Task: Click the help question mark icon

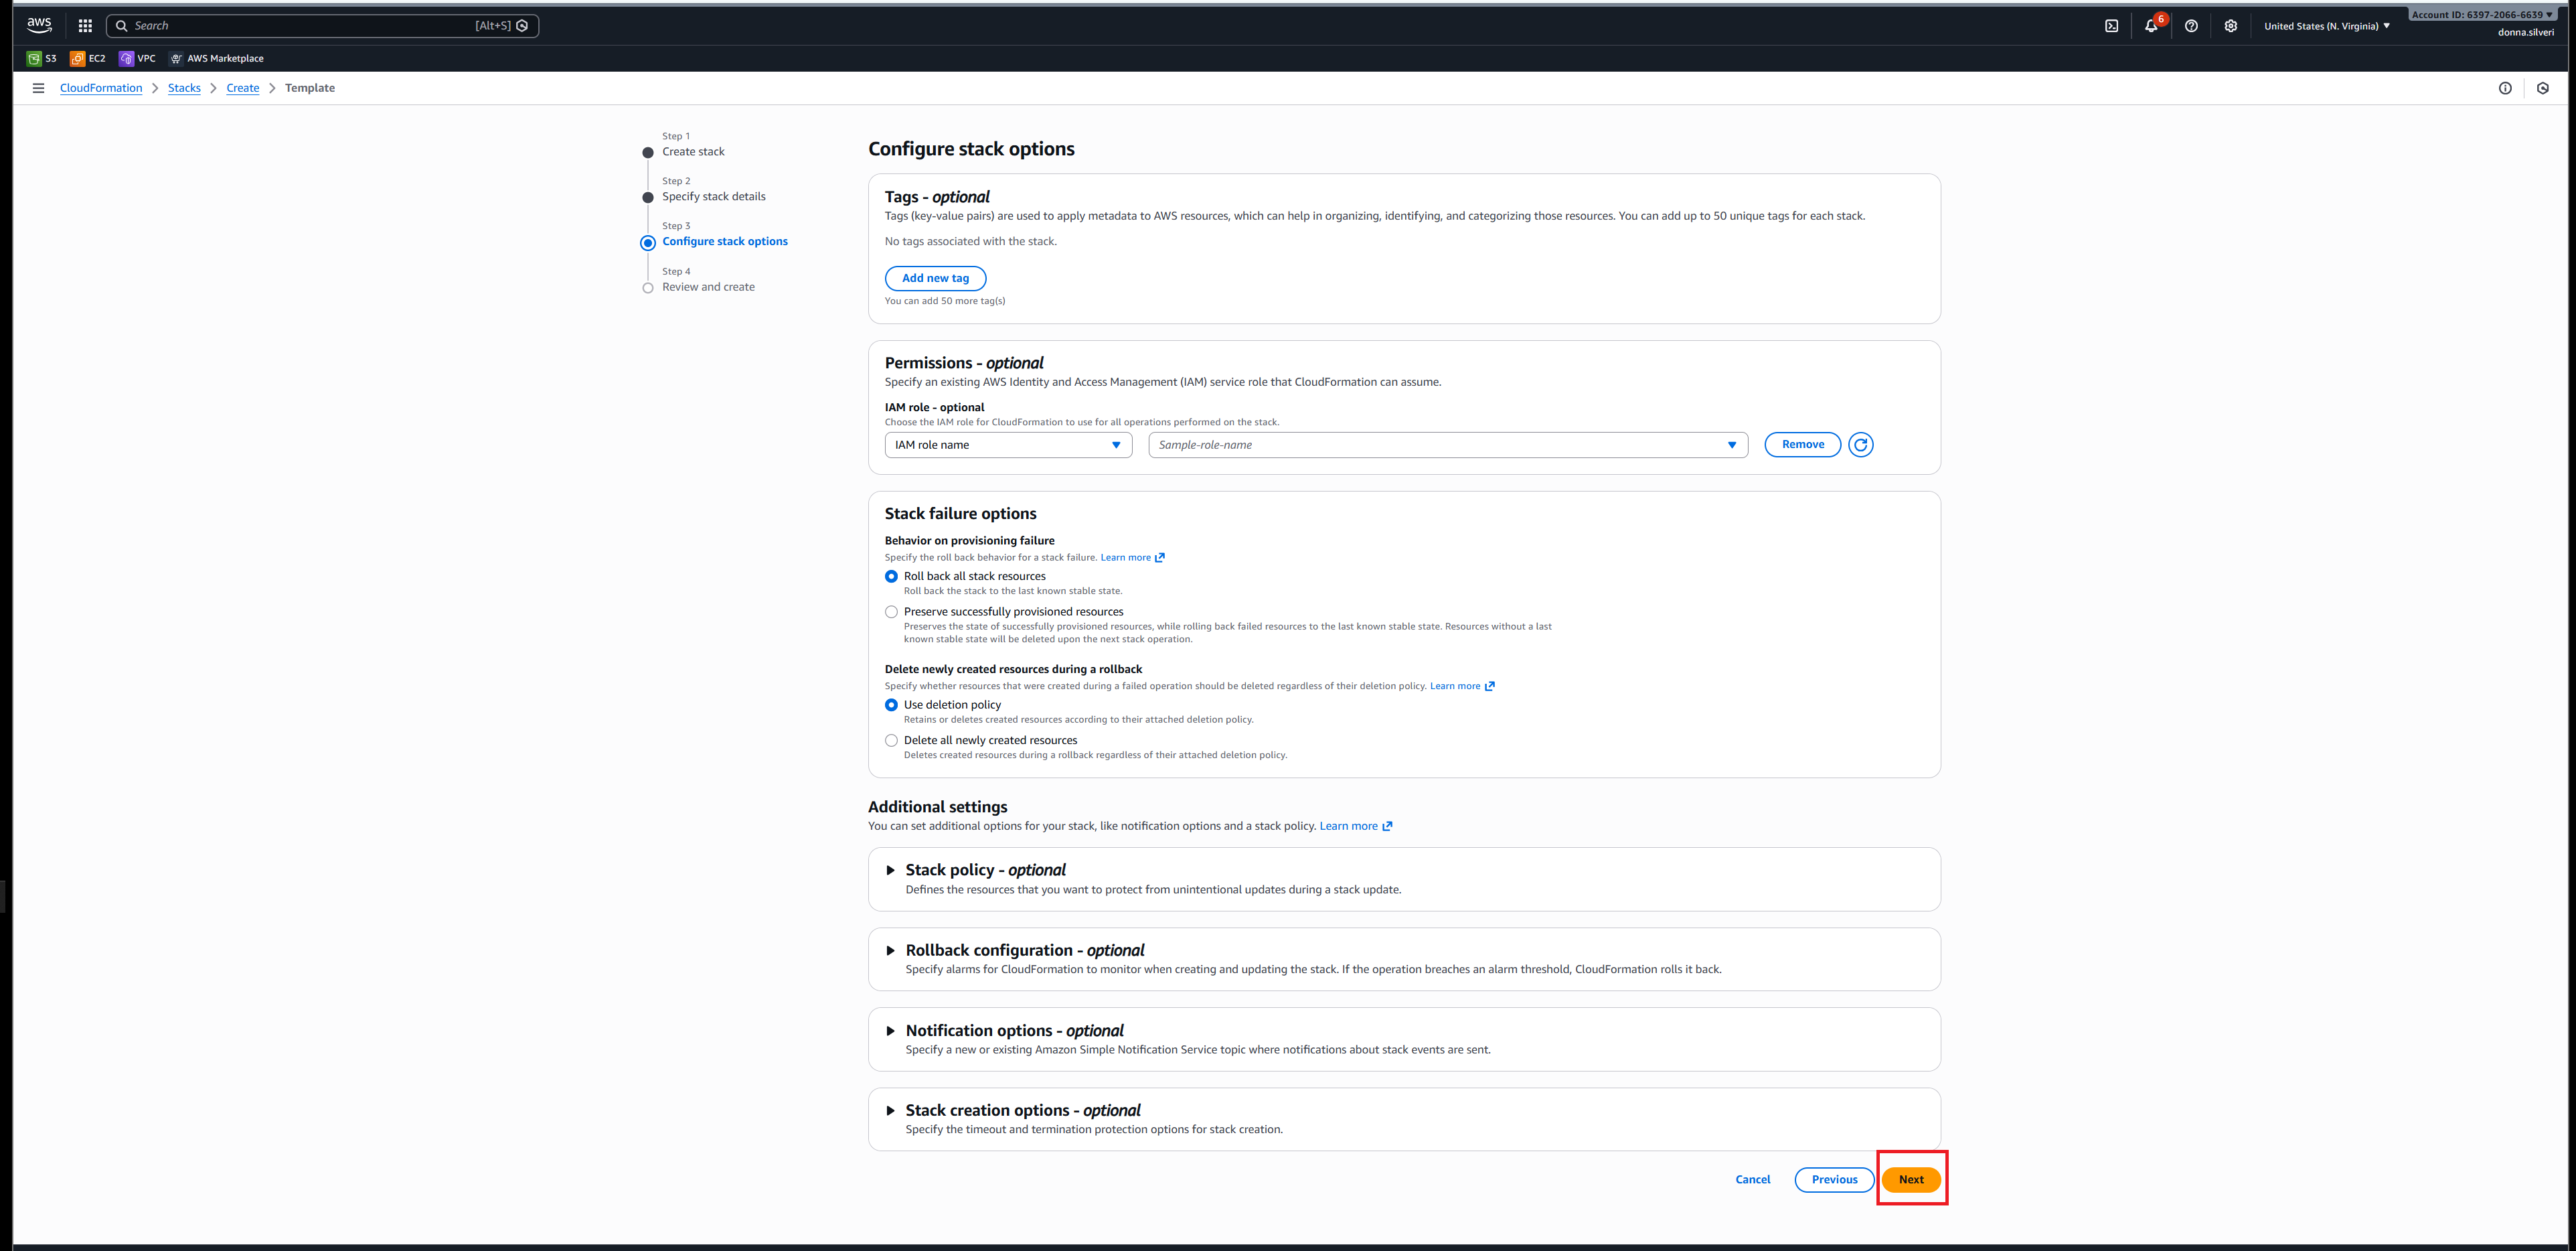Action: pyautogui.click(x=2191, y=26)
